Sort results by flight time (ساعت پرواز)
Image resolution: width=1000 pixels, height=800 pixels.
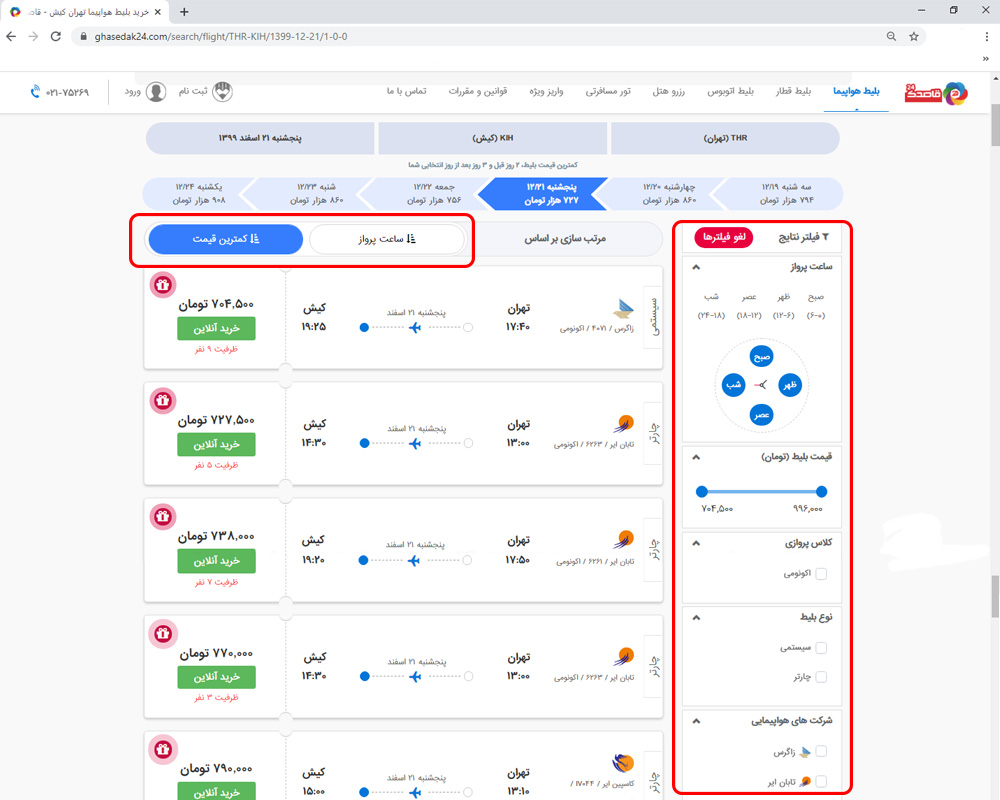click(387, 239)
